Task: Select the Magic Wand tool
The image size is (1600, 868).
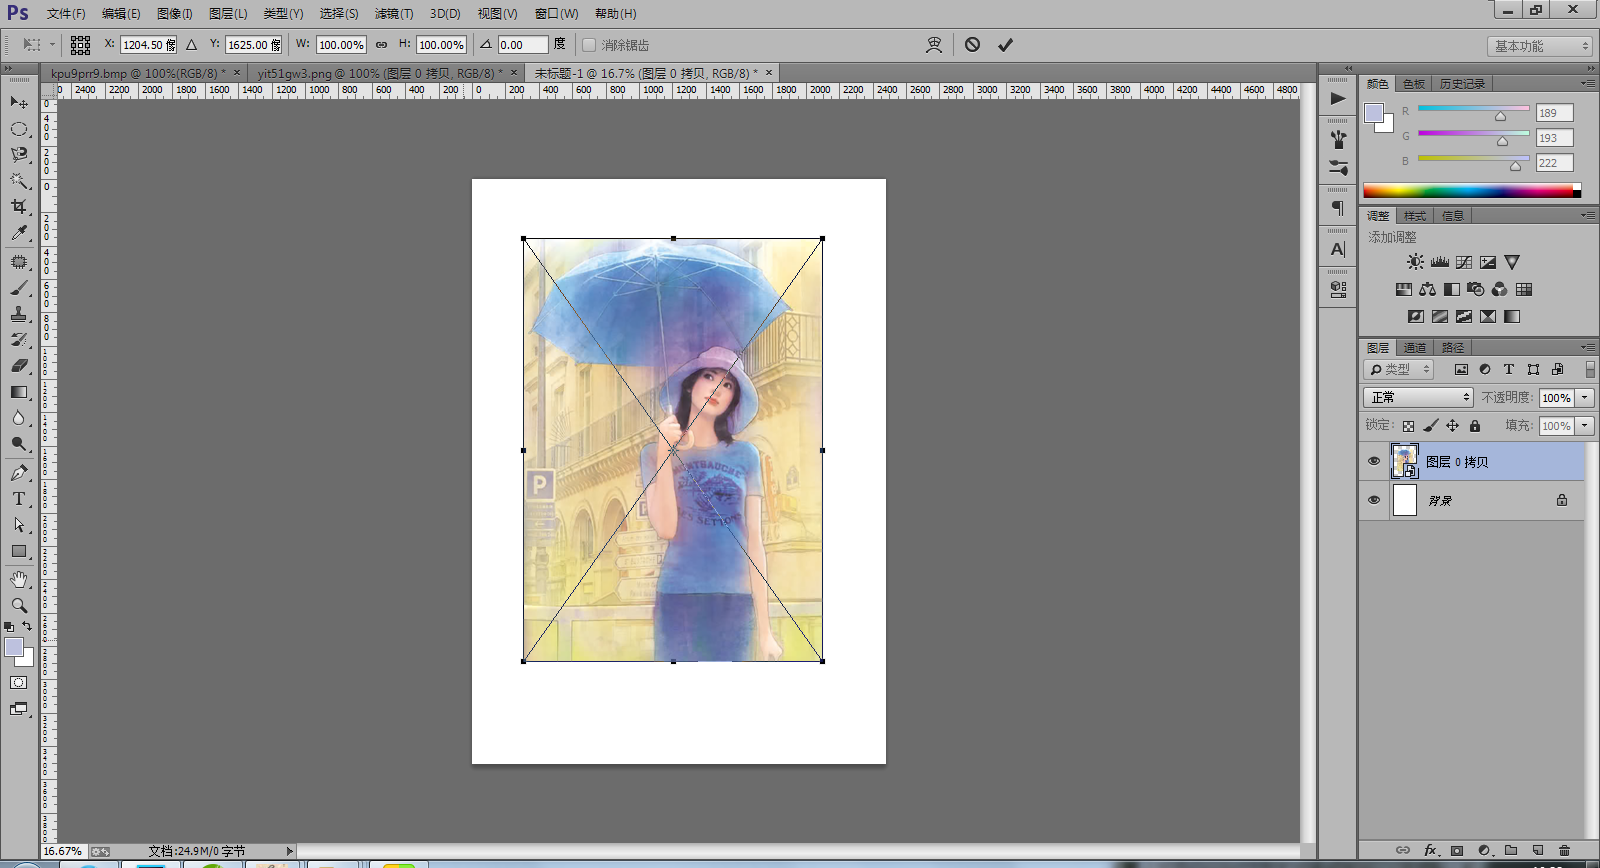Action: 19,181
